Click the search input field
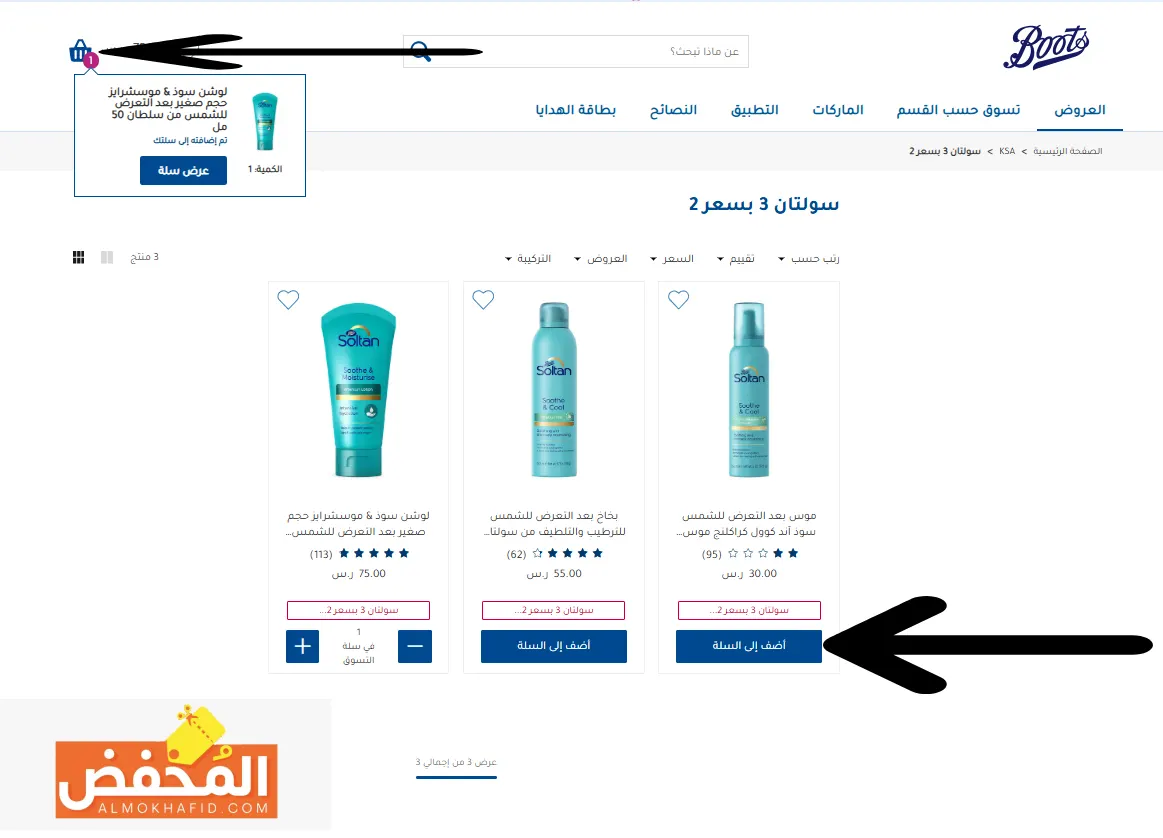Screen dimensions: 1163x838 click(x=576, y=51)
